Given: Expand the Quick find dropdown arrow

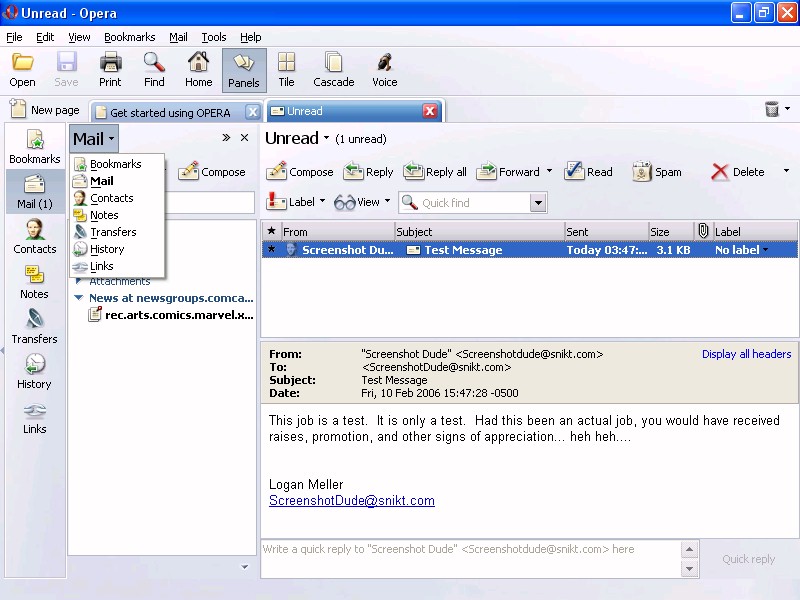Looking at the screenshot, I should tap(538, 203).
